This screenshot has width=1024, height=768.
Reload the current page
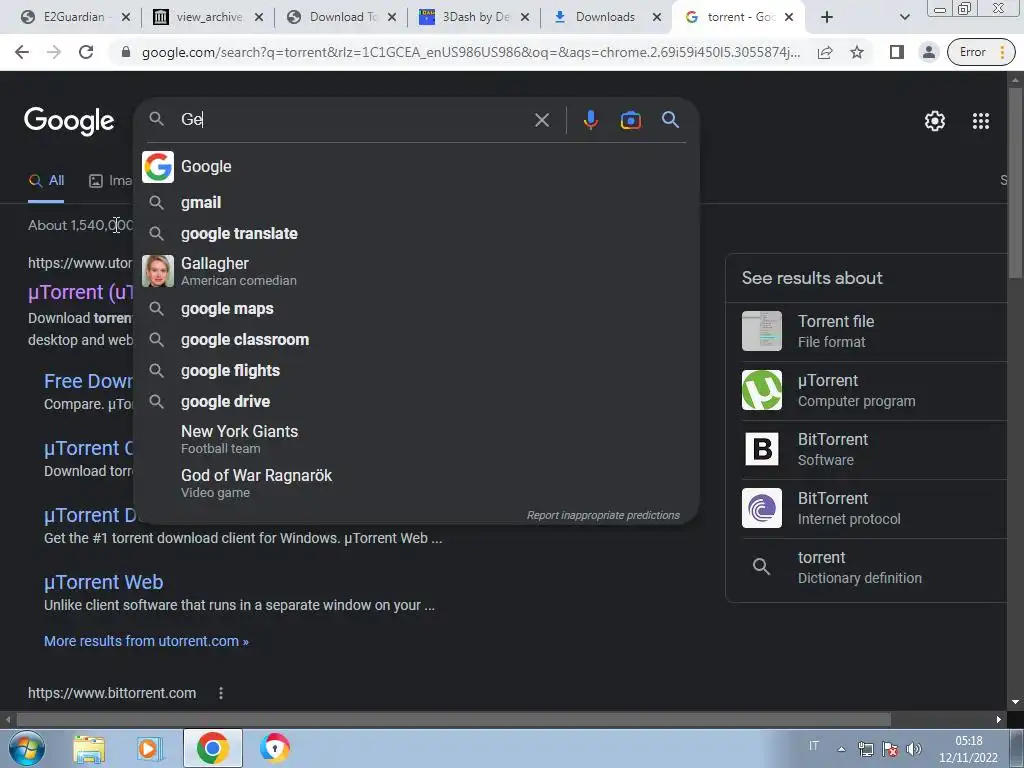(86, 52)
